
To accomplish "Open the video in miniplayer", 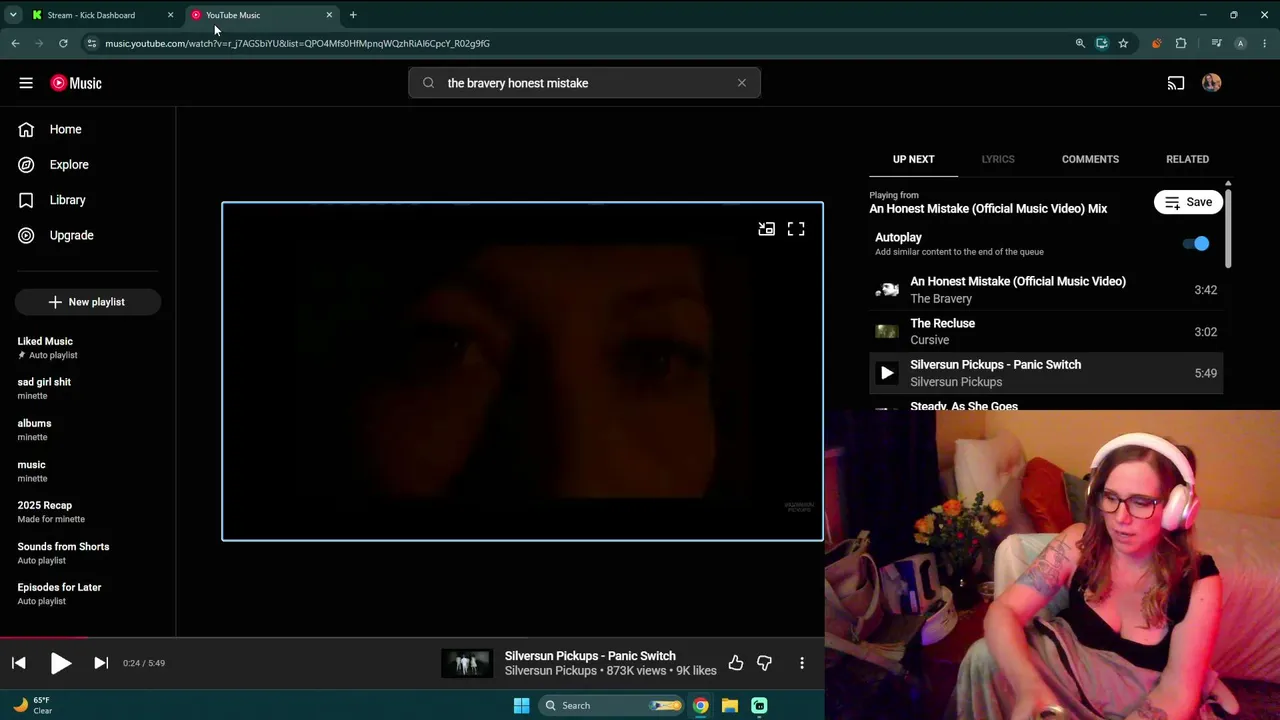I will point(766,229).
